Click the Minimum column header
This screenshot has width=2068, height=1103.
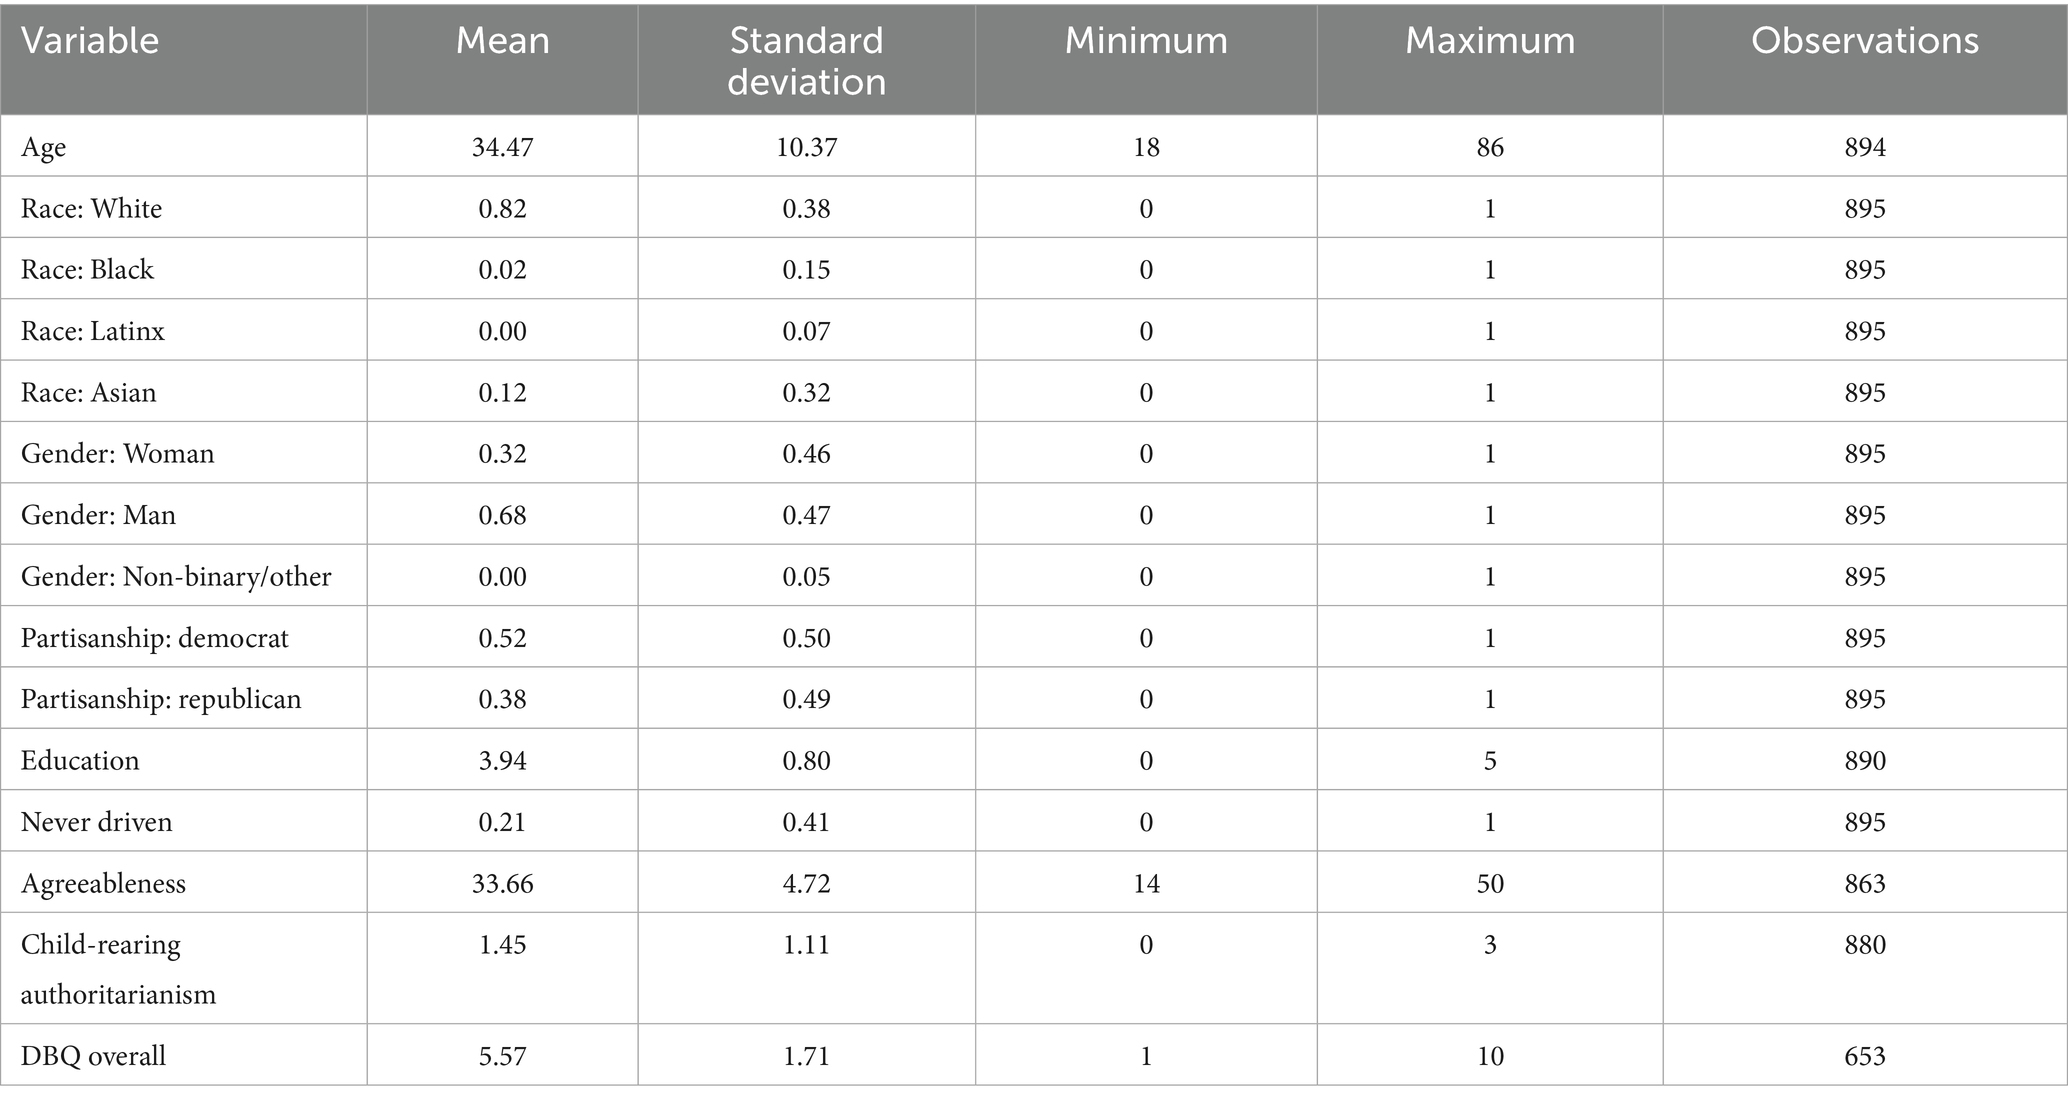[x=1146, y=41]
